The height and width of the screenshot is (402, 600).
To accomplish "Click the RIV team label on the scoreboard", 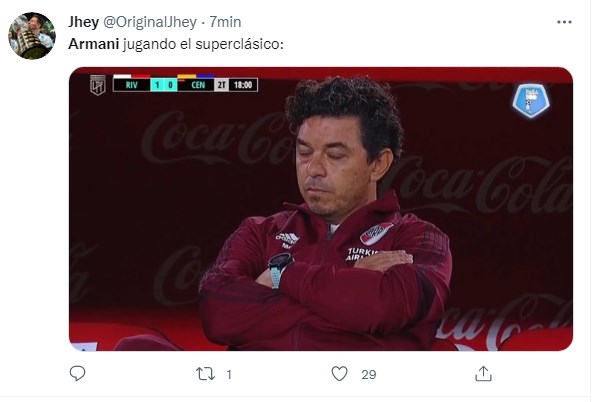I will pos(131,85).
